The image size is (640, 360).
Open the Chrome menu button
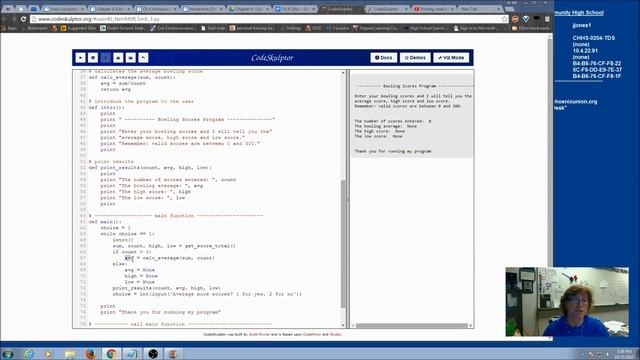547,19
